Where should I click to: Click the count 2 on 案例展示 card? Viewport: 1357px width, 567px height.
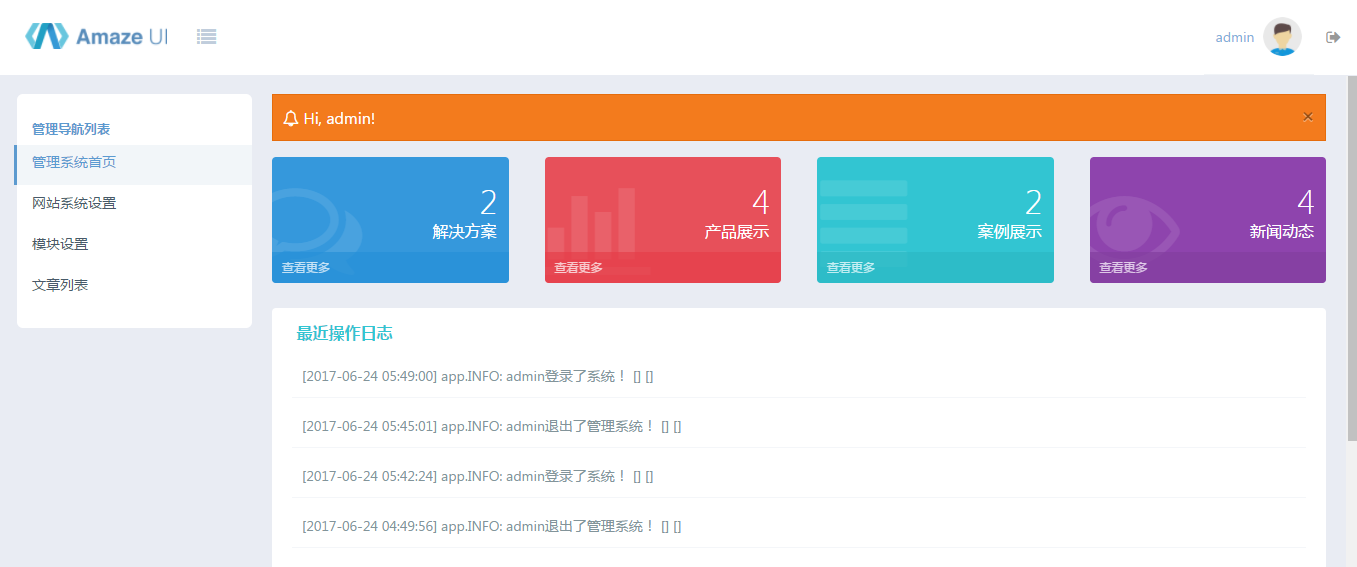1033,203
